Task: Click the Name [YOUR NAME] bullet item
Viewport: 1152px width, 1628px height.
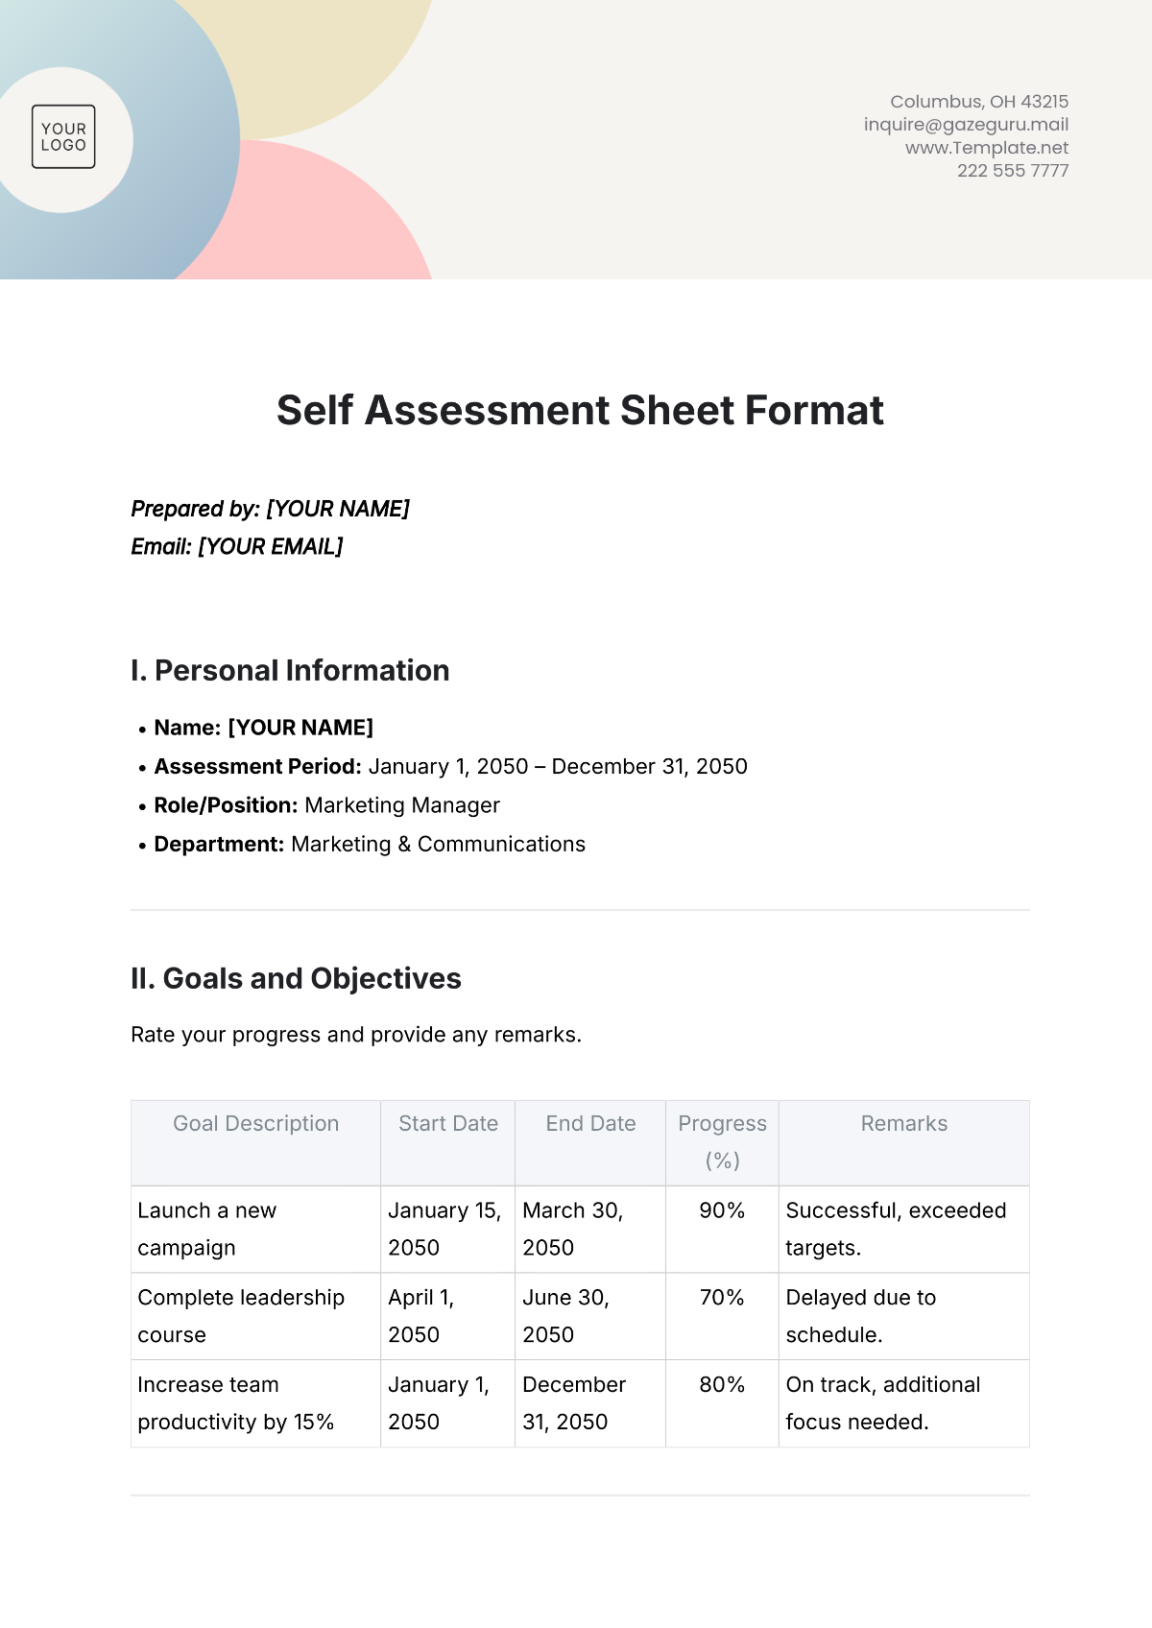Action: [263, 728]
